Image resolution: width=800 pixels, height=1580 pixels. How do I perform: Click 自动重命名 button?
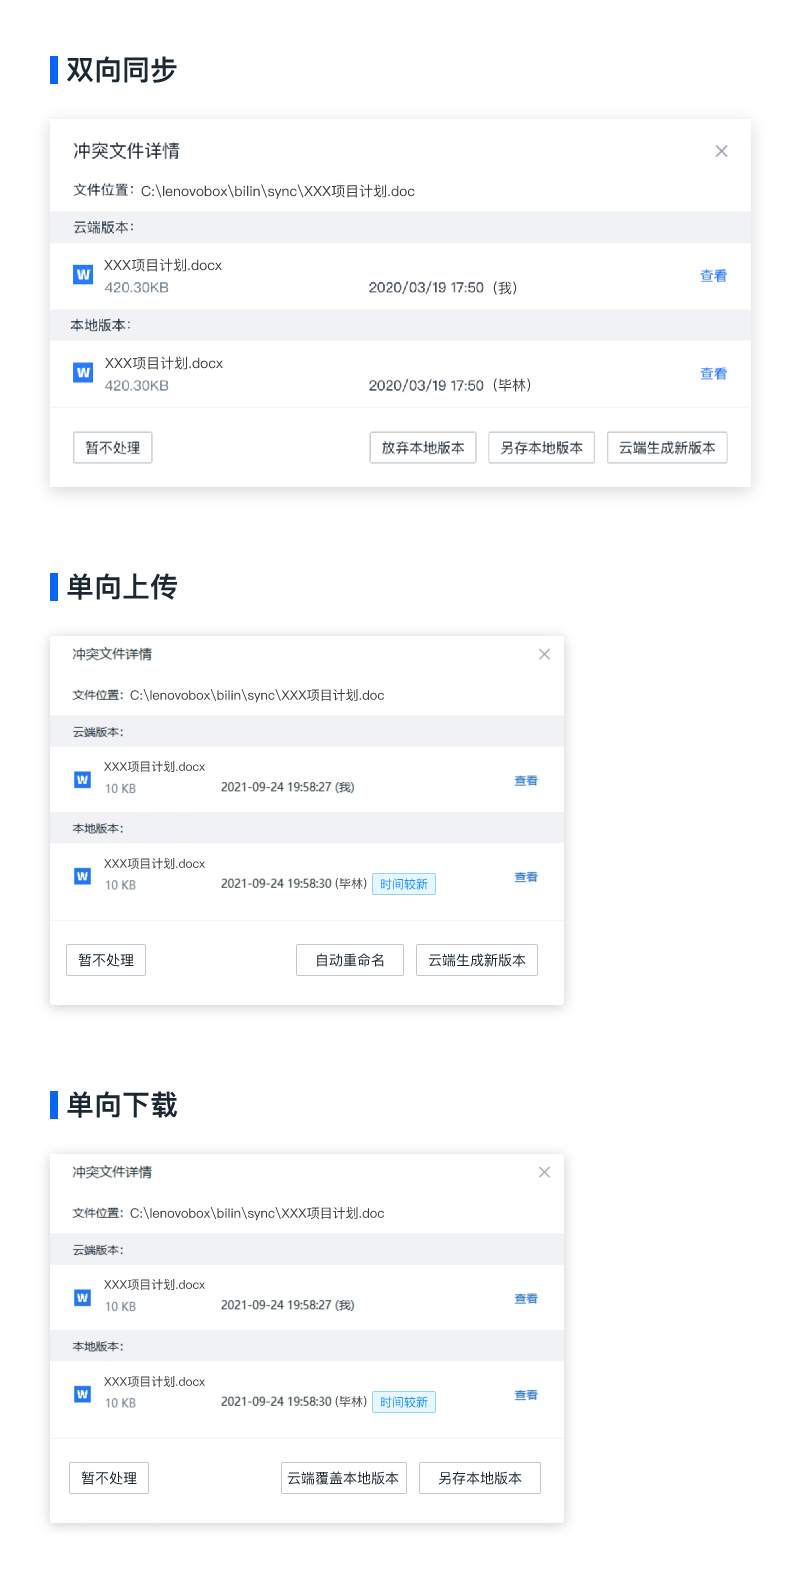[350, 960]
